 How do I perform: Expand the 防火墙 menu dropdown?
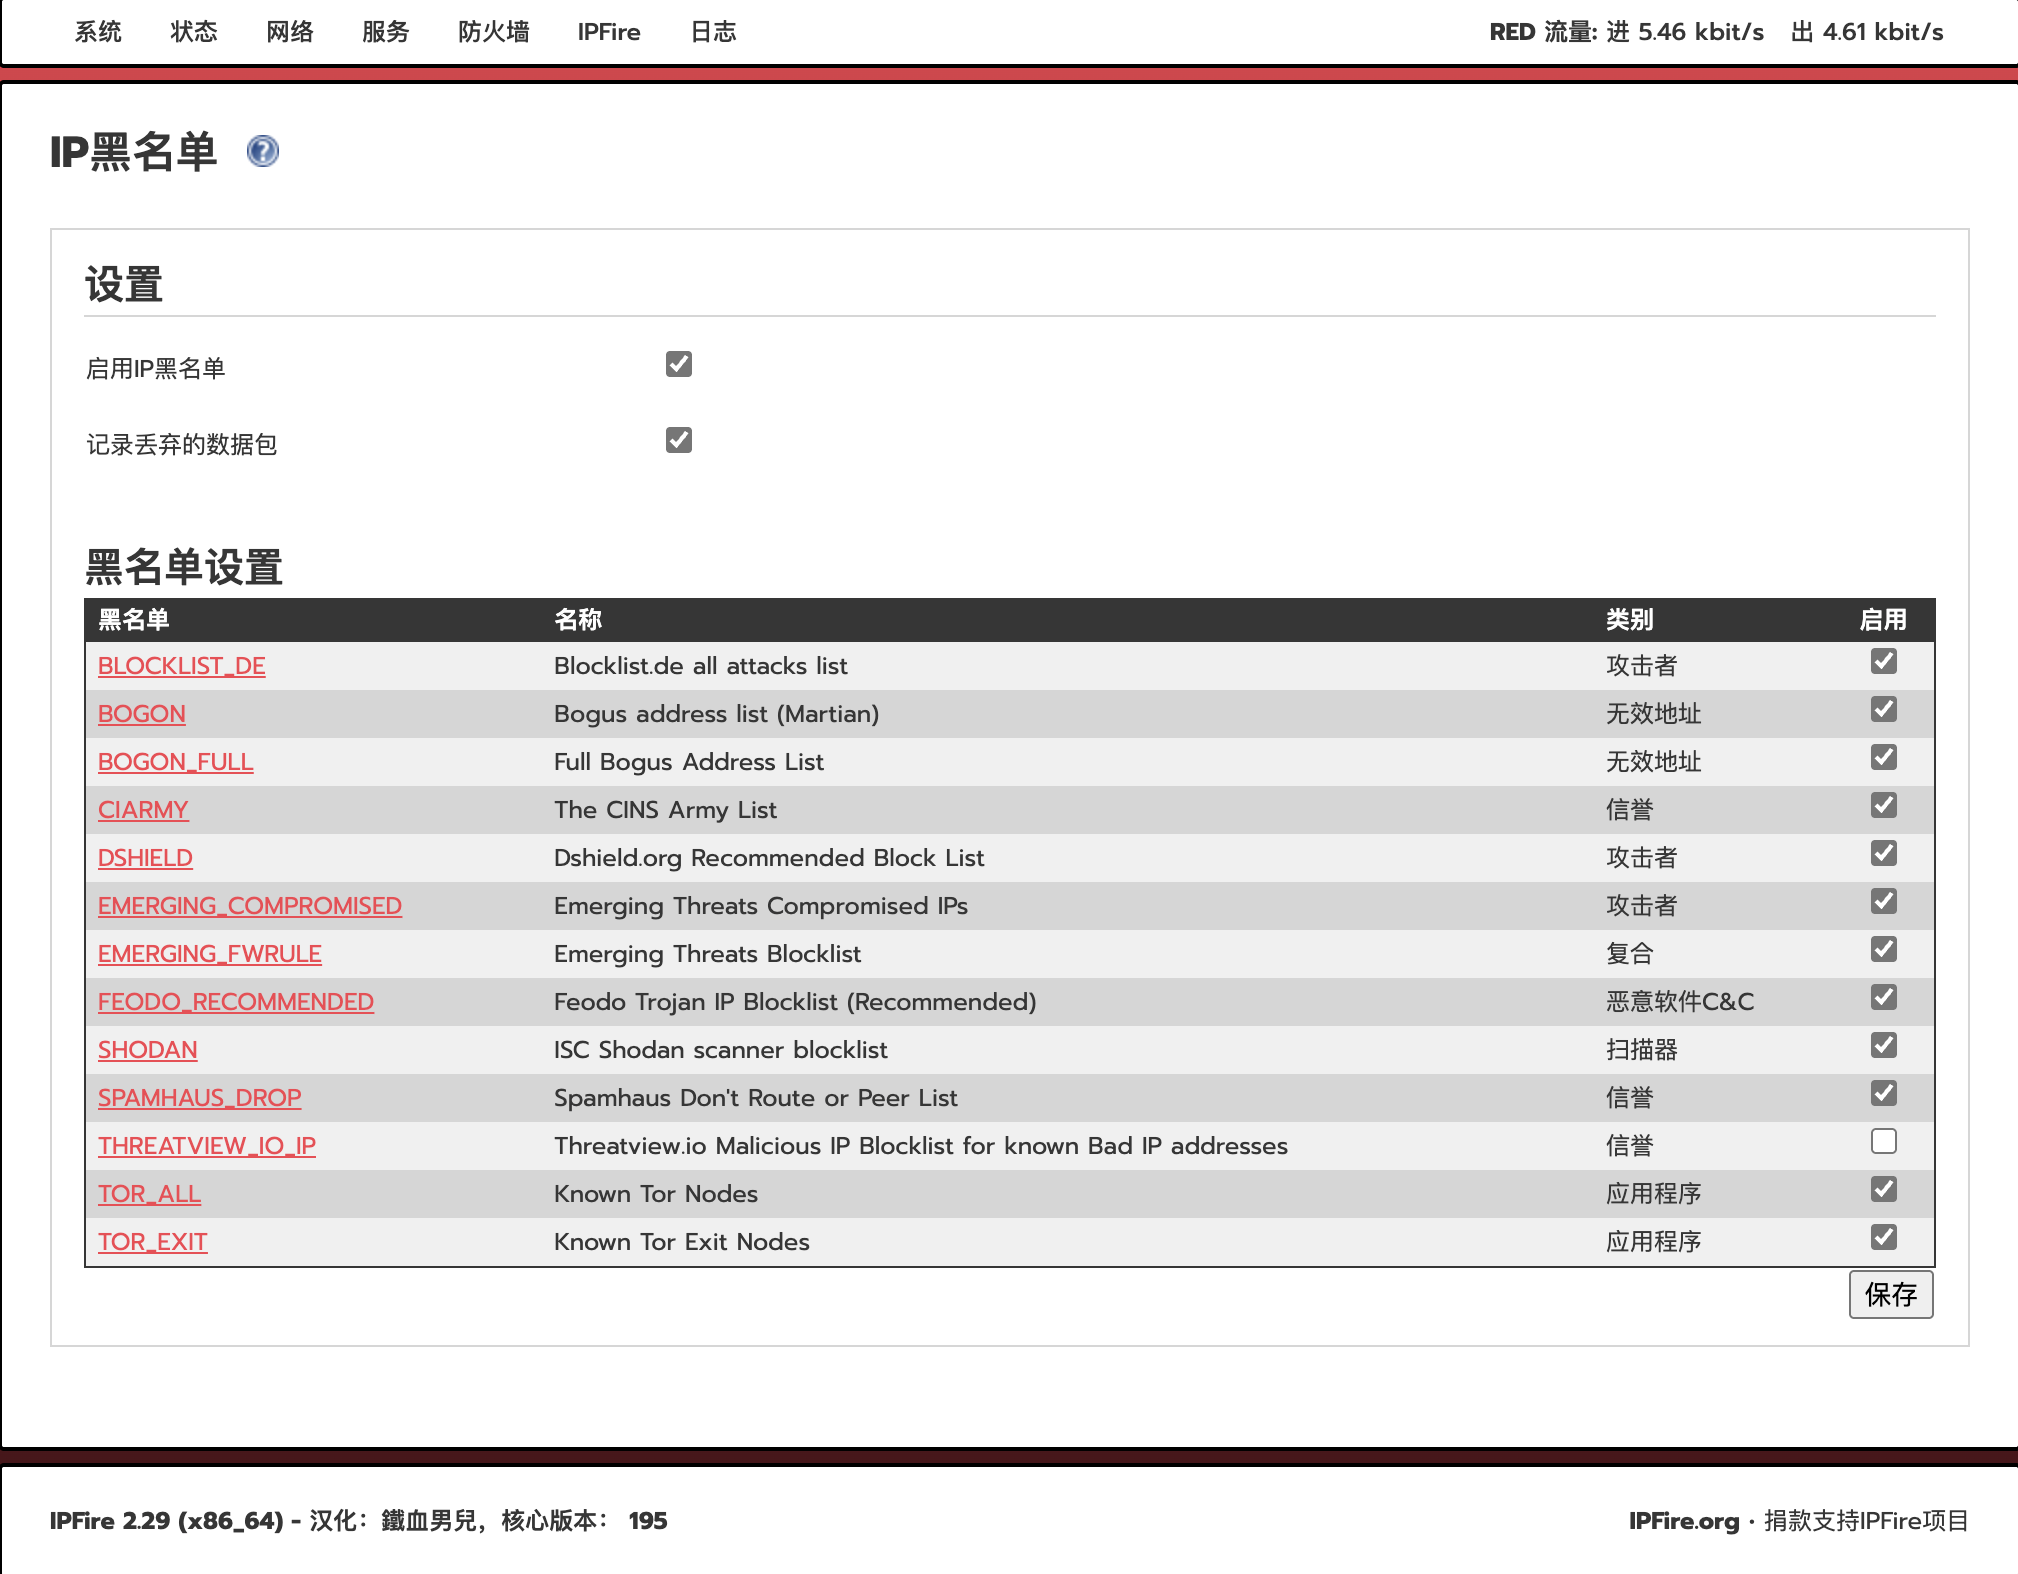click(494, 32)
